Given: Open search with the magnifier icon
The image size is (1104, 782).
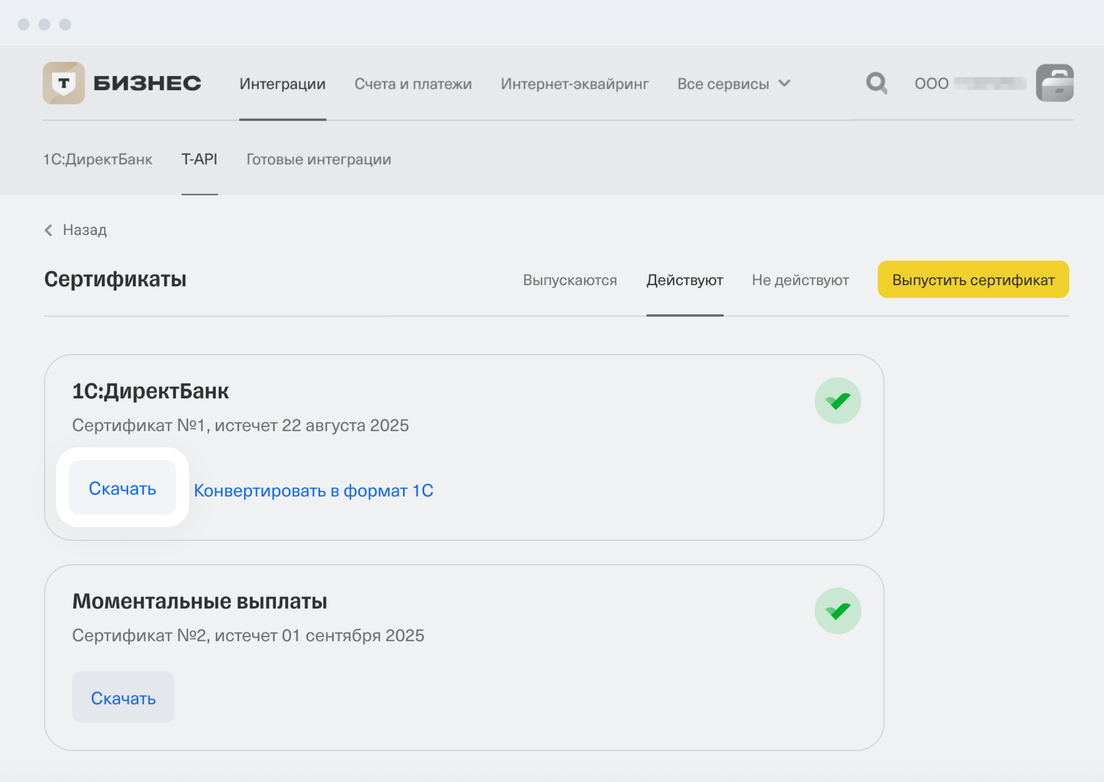Looking at the screenshot, I should coord(876,83).
